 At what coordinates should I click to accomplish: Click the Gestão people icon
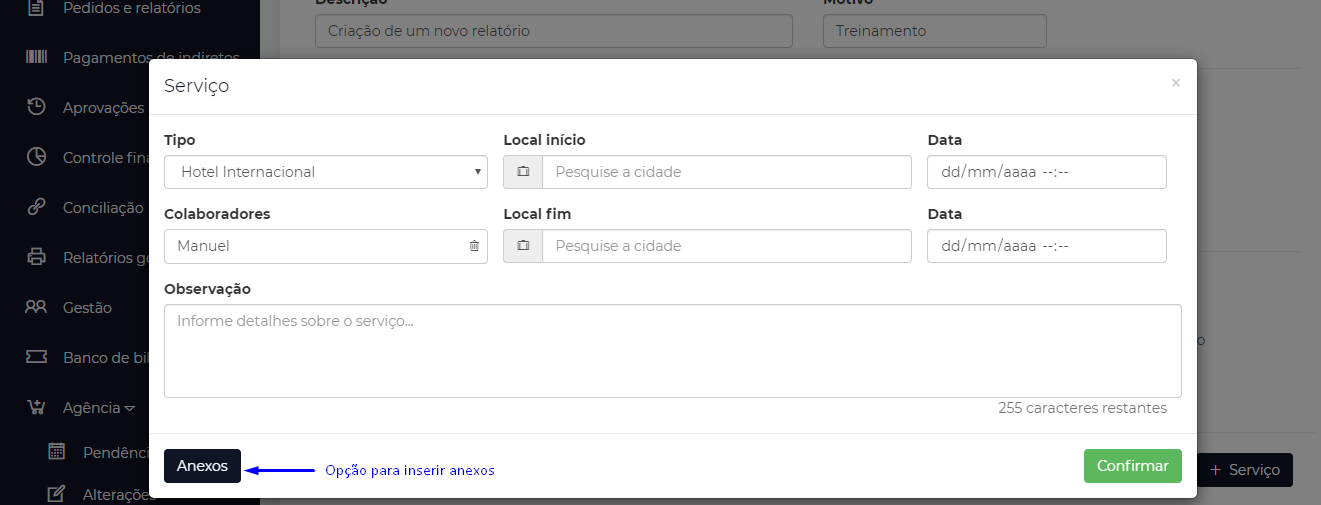pyautogui.click(x=36, y=307)
